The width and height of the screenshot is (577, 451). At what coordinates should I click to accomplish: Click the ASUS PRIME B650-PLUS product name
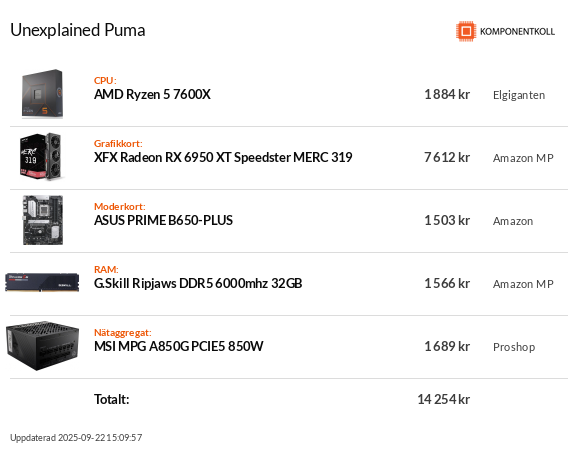(x=163, y=220)
